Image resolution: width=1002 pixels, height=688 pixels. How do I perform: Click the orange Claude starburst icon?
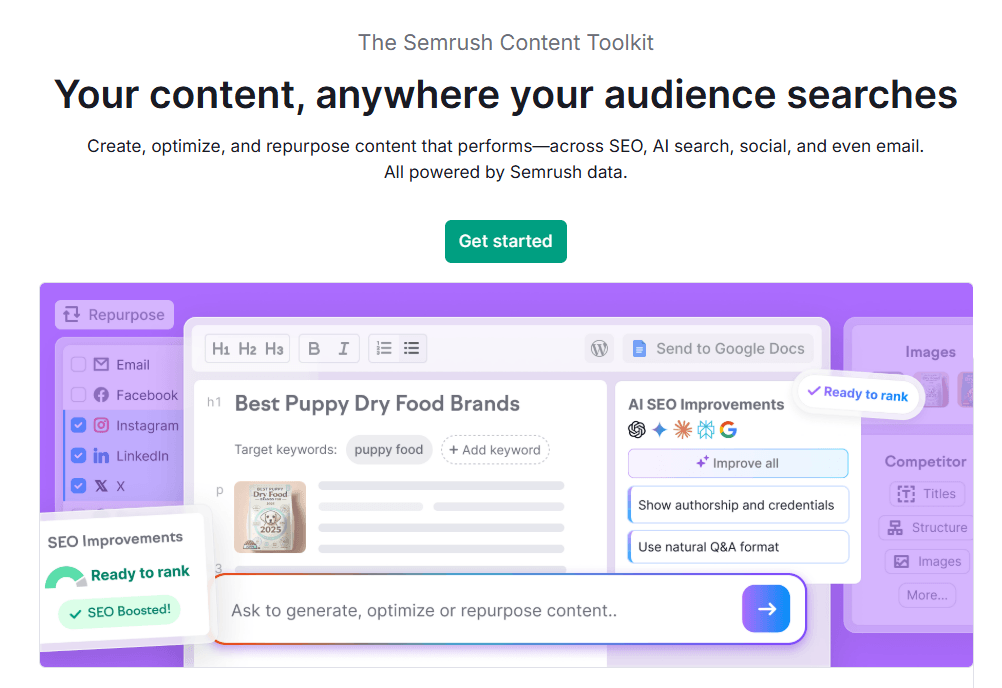[682, 430]
